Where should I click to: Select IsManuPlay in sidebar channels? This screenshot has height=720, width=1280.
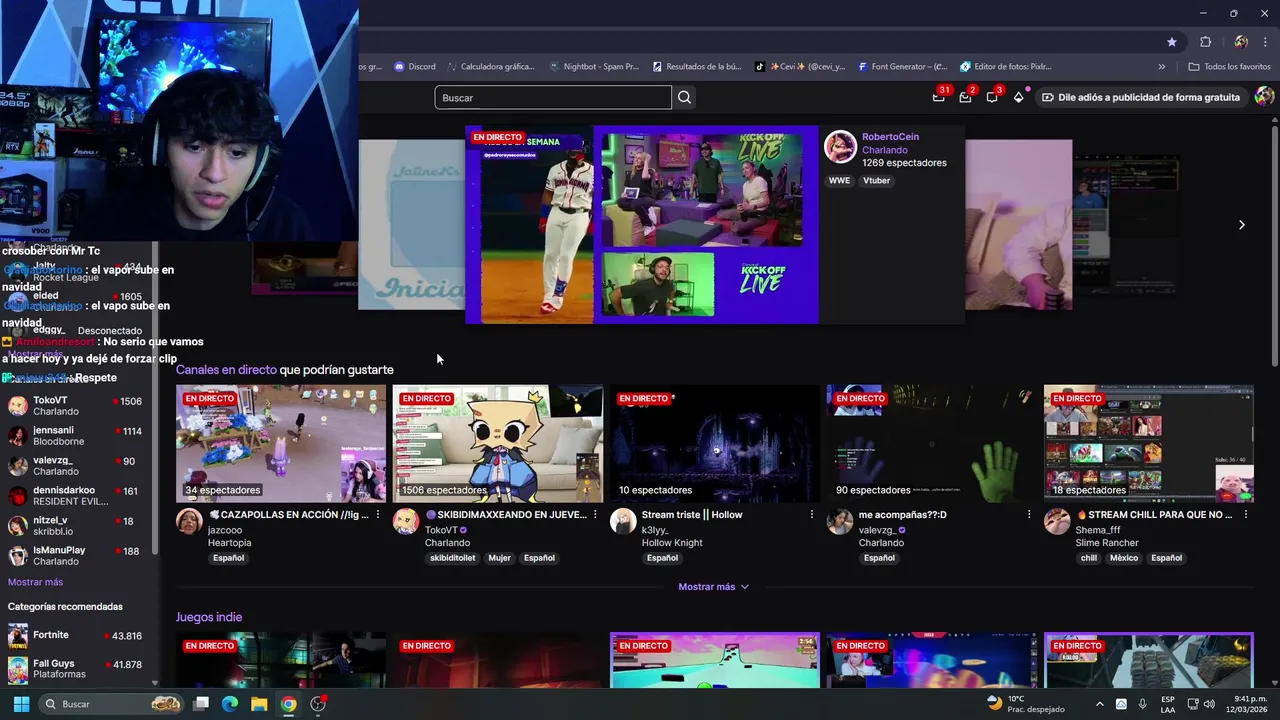(x=76, y=556)
